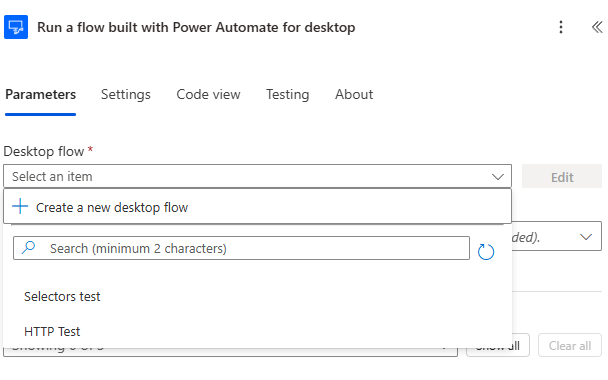Refresh the desktop flow list
Image resolution: width=608 pixels, height=380 pixels.
(x=486, y=252)
